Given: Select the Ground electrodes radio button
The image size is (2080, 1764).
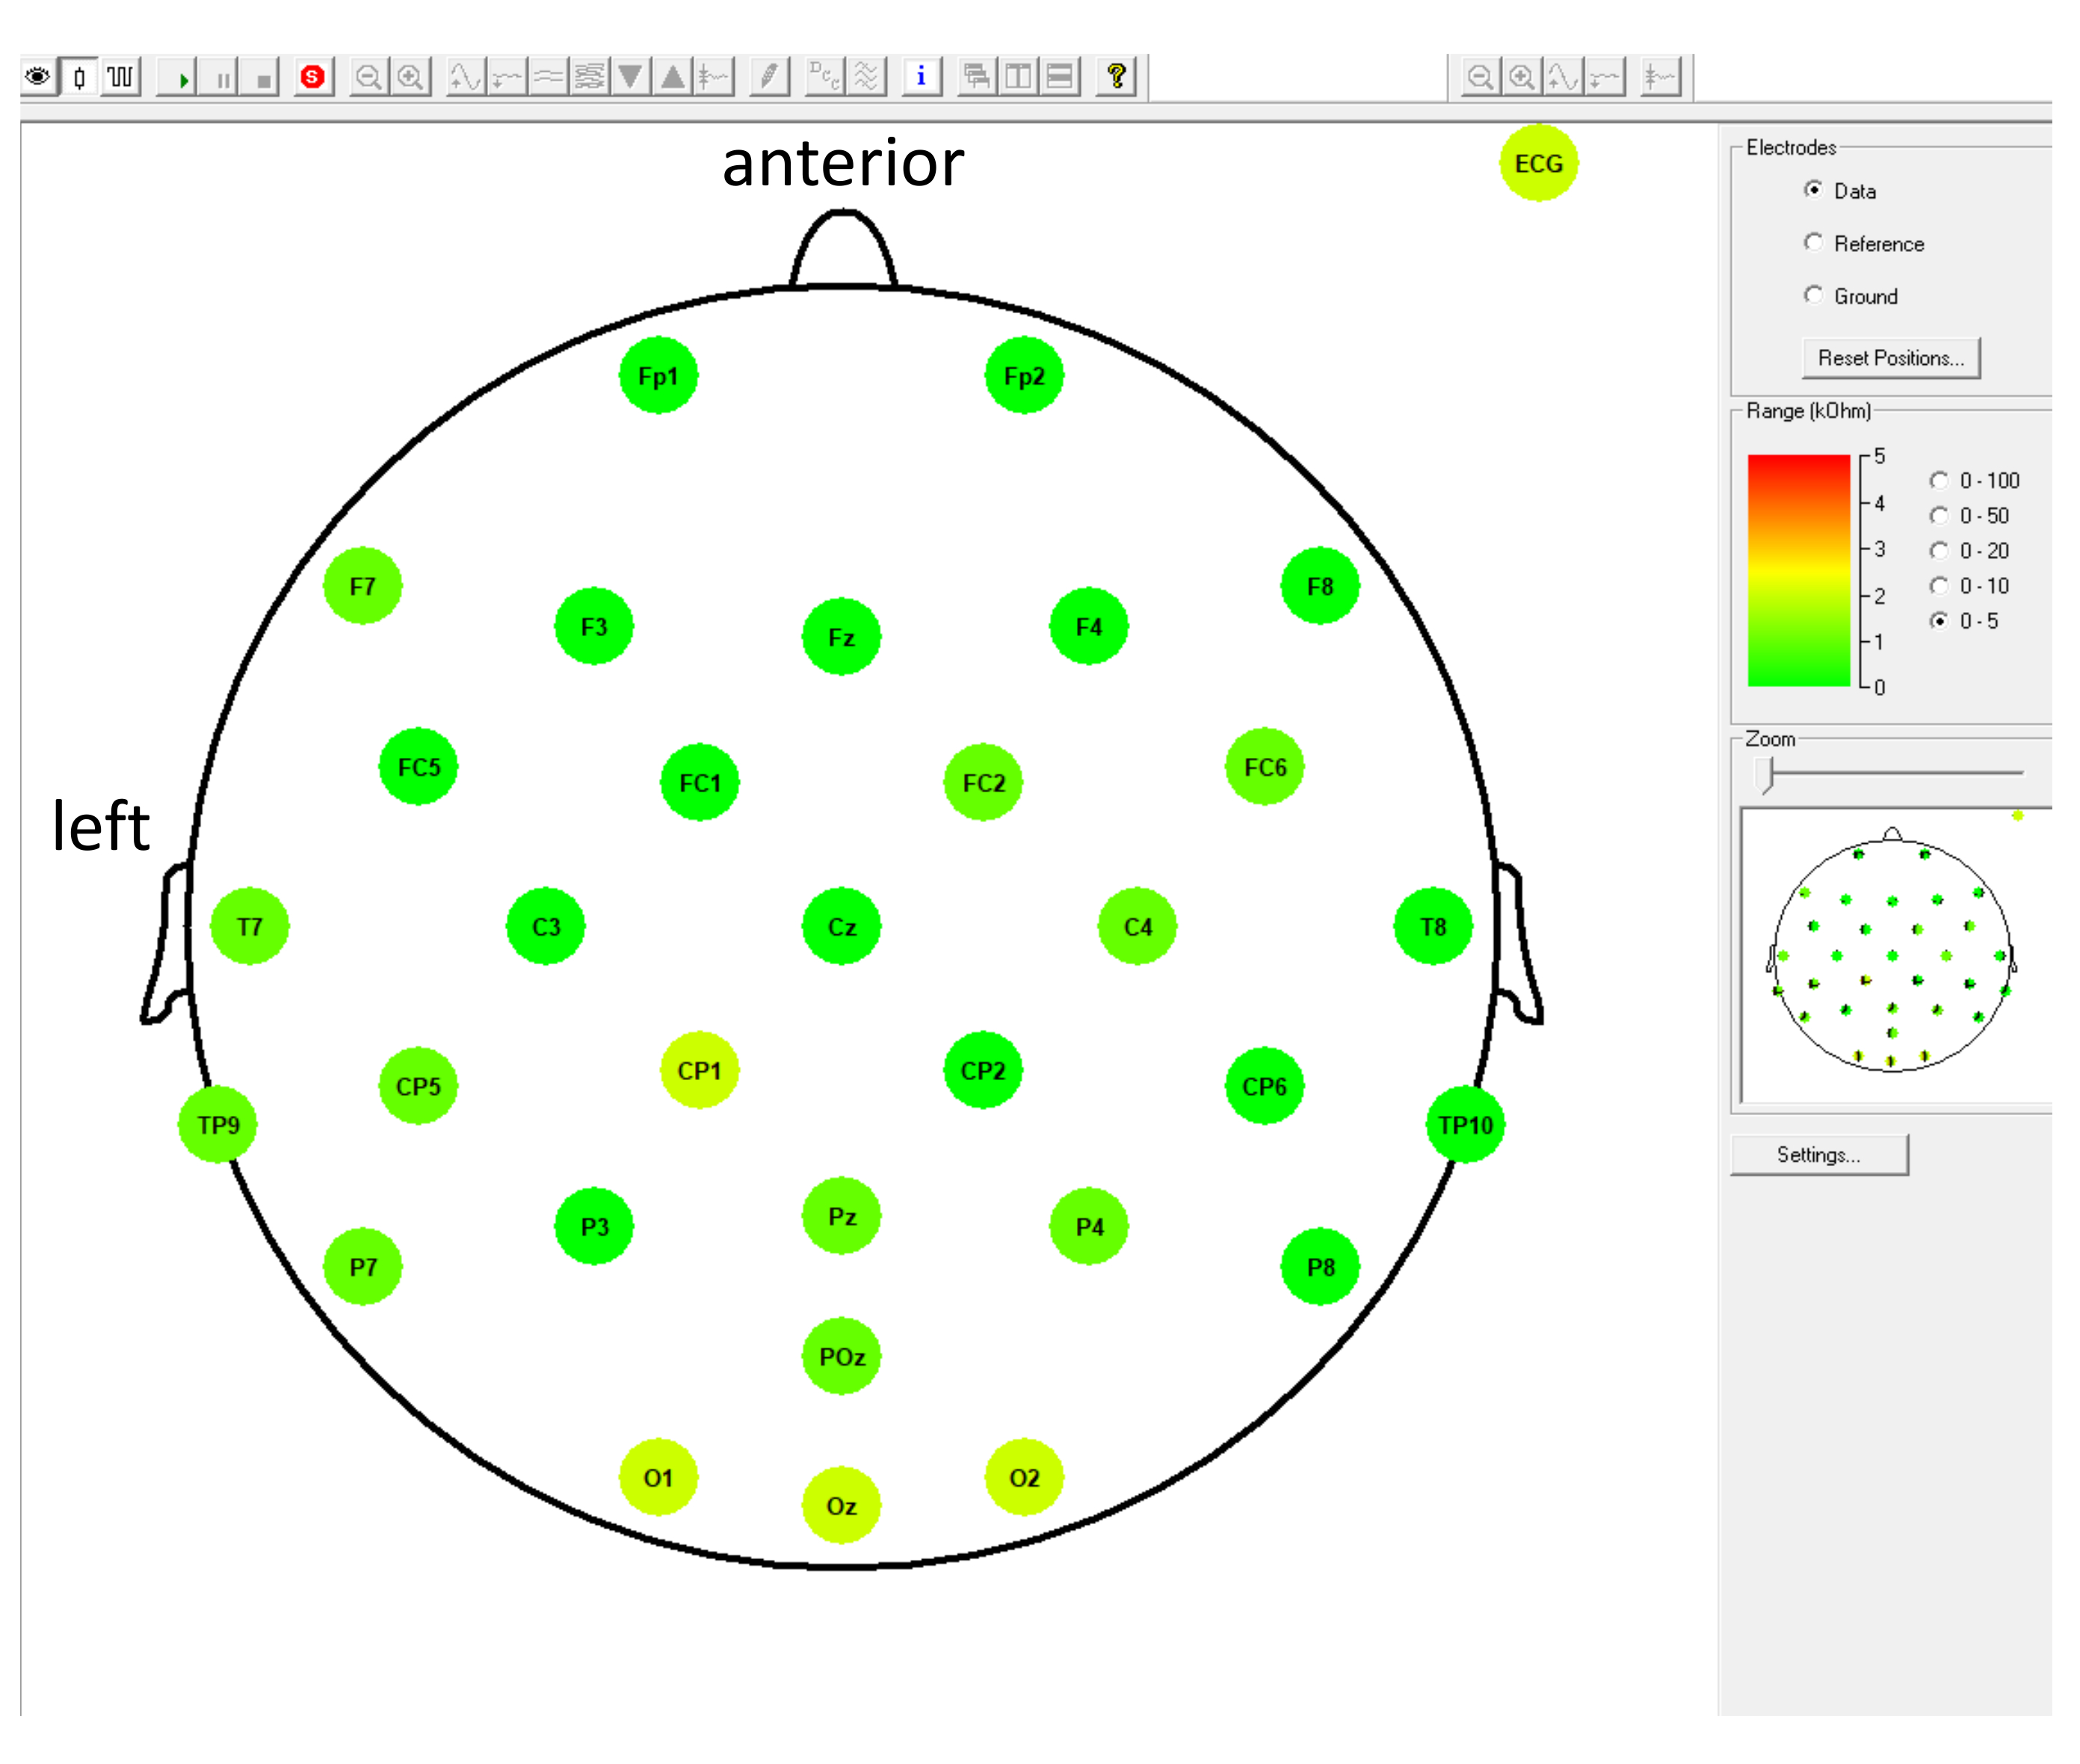Looking at the screenshot, I should point(1813,295).
